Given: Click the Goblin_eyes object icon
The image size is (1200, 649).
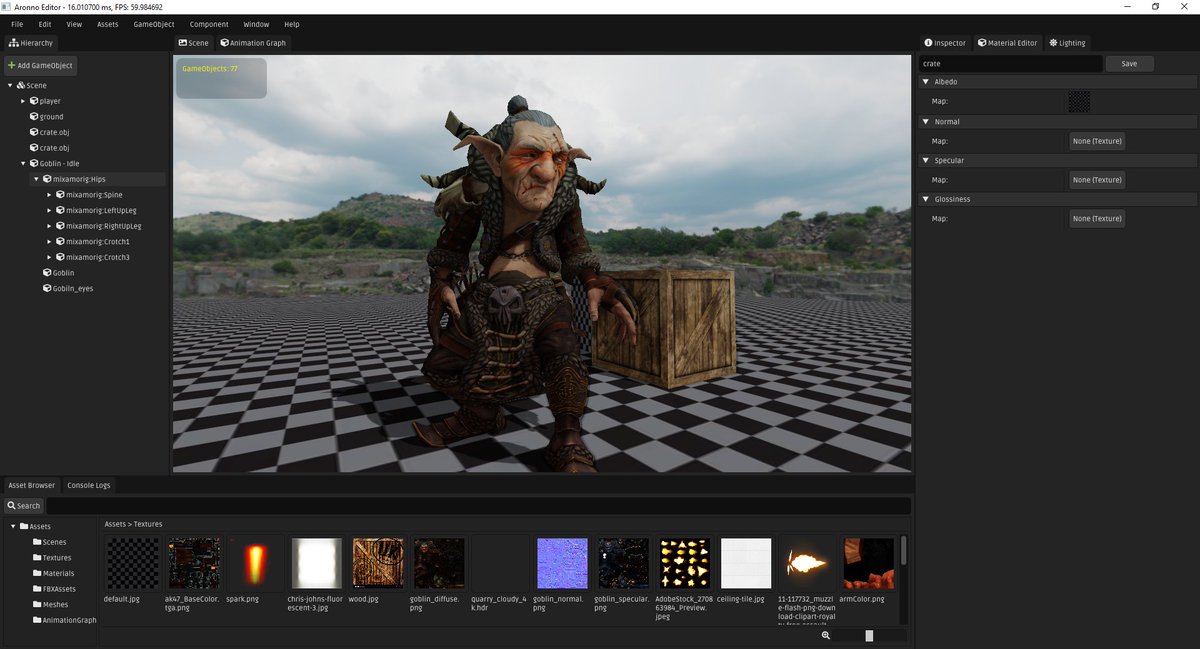Looking at the screenshot, I should [47, 288].
